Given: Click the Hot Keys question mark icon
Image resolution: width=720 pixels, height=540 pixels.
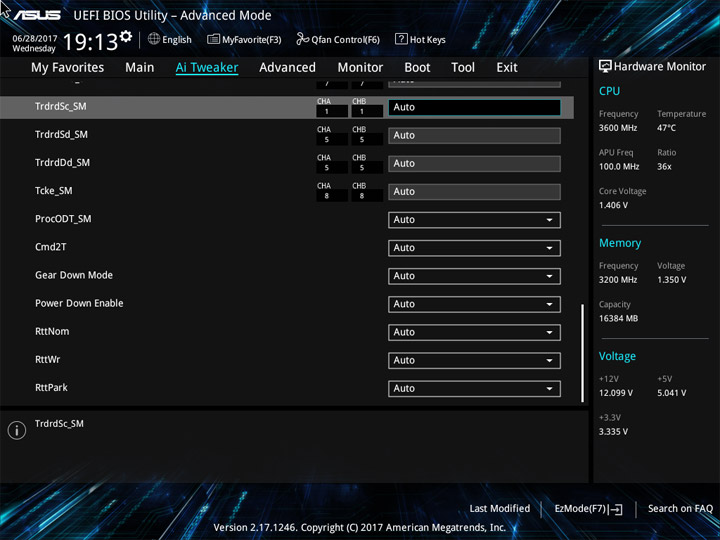Looking at the screenshot, I should point(401,39).
